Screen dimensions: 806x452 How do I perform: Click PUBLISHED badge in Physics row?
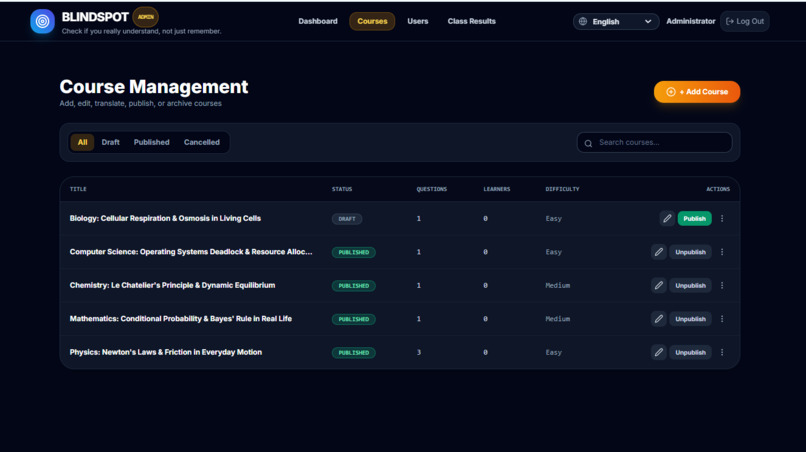click(354, 353)
